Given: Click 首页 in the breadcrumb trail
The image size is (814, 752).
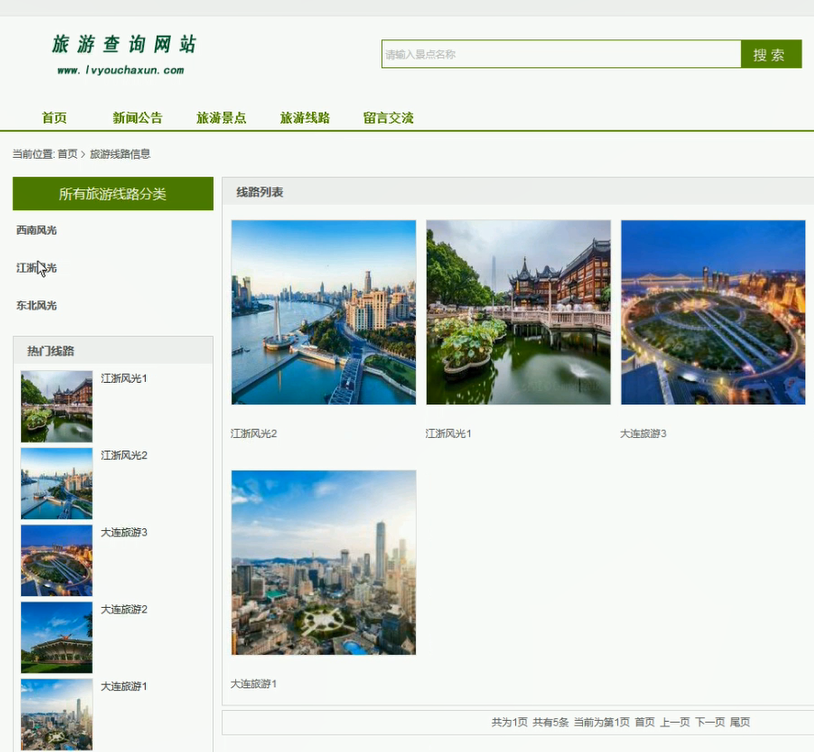Looking at the screenshot, I should point(67,154).
